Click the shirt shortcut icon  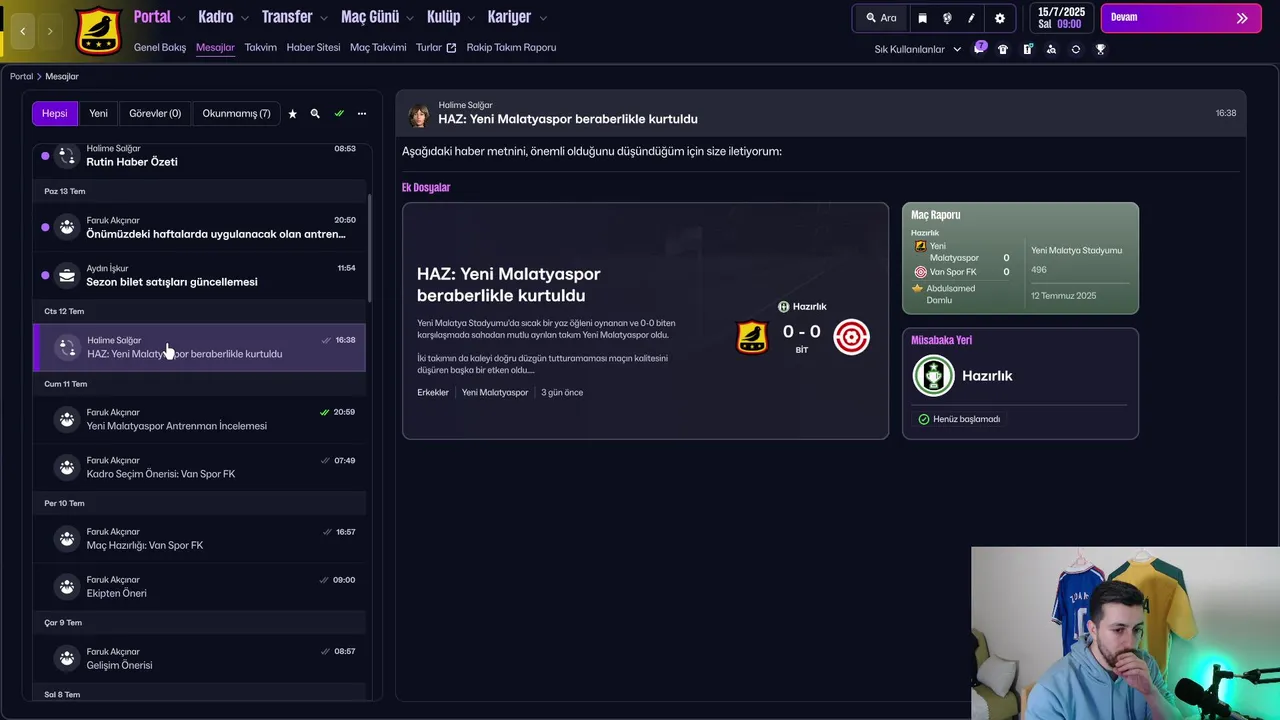1003,49
